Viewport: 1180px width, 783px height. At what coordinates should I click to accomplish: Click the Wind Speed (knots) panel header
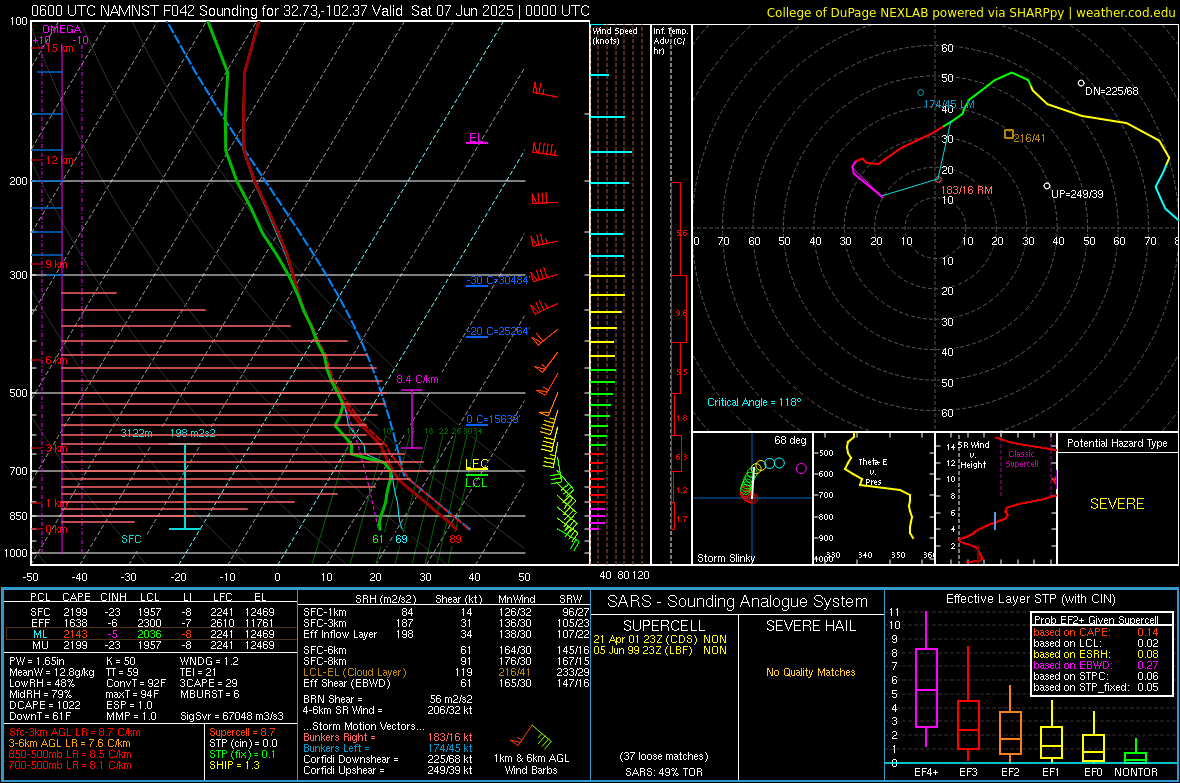[x=614, y=35]
